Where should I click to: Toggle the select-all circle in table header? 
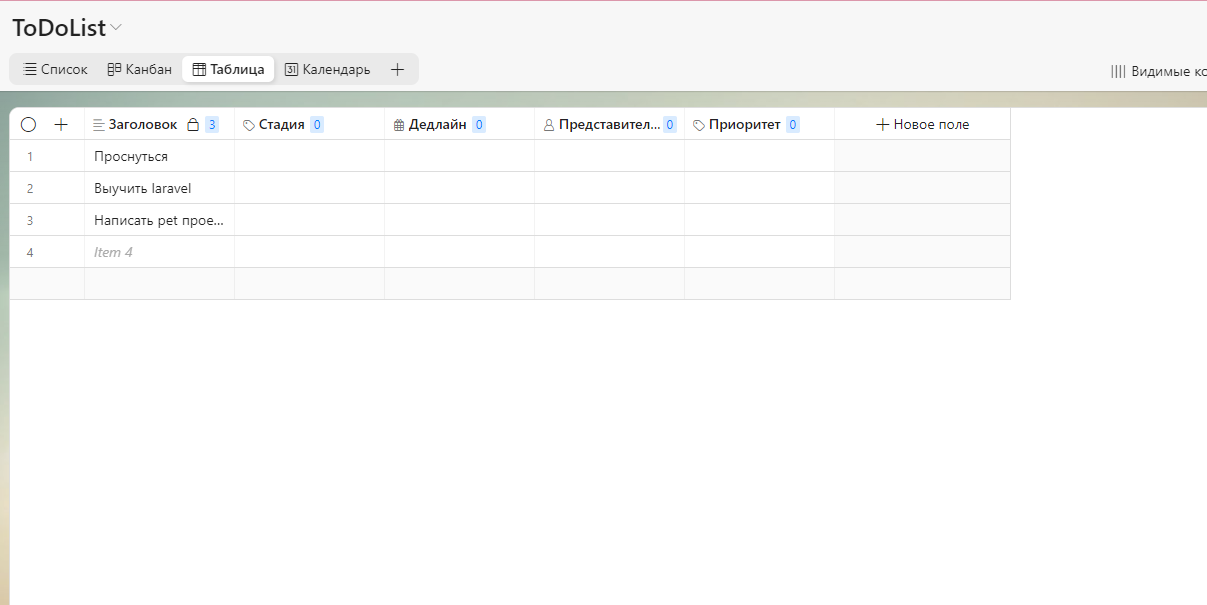coord(28,125)
